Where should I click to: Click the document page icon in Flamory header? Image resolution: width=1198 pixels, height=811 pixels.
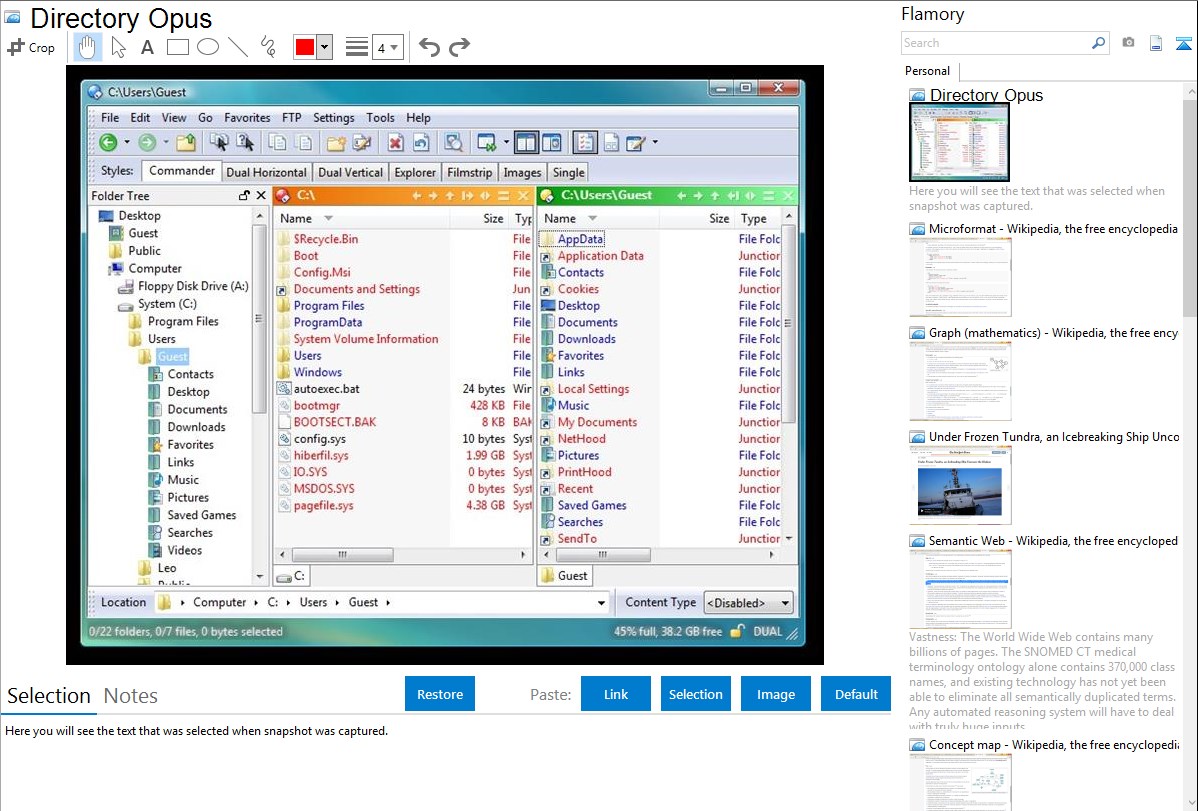[x=1156, y=43]
